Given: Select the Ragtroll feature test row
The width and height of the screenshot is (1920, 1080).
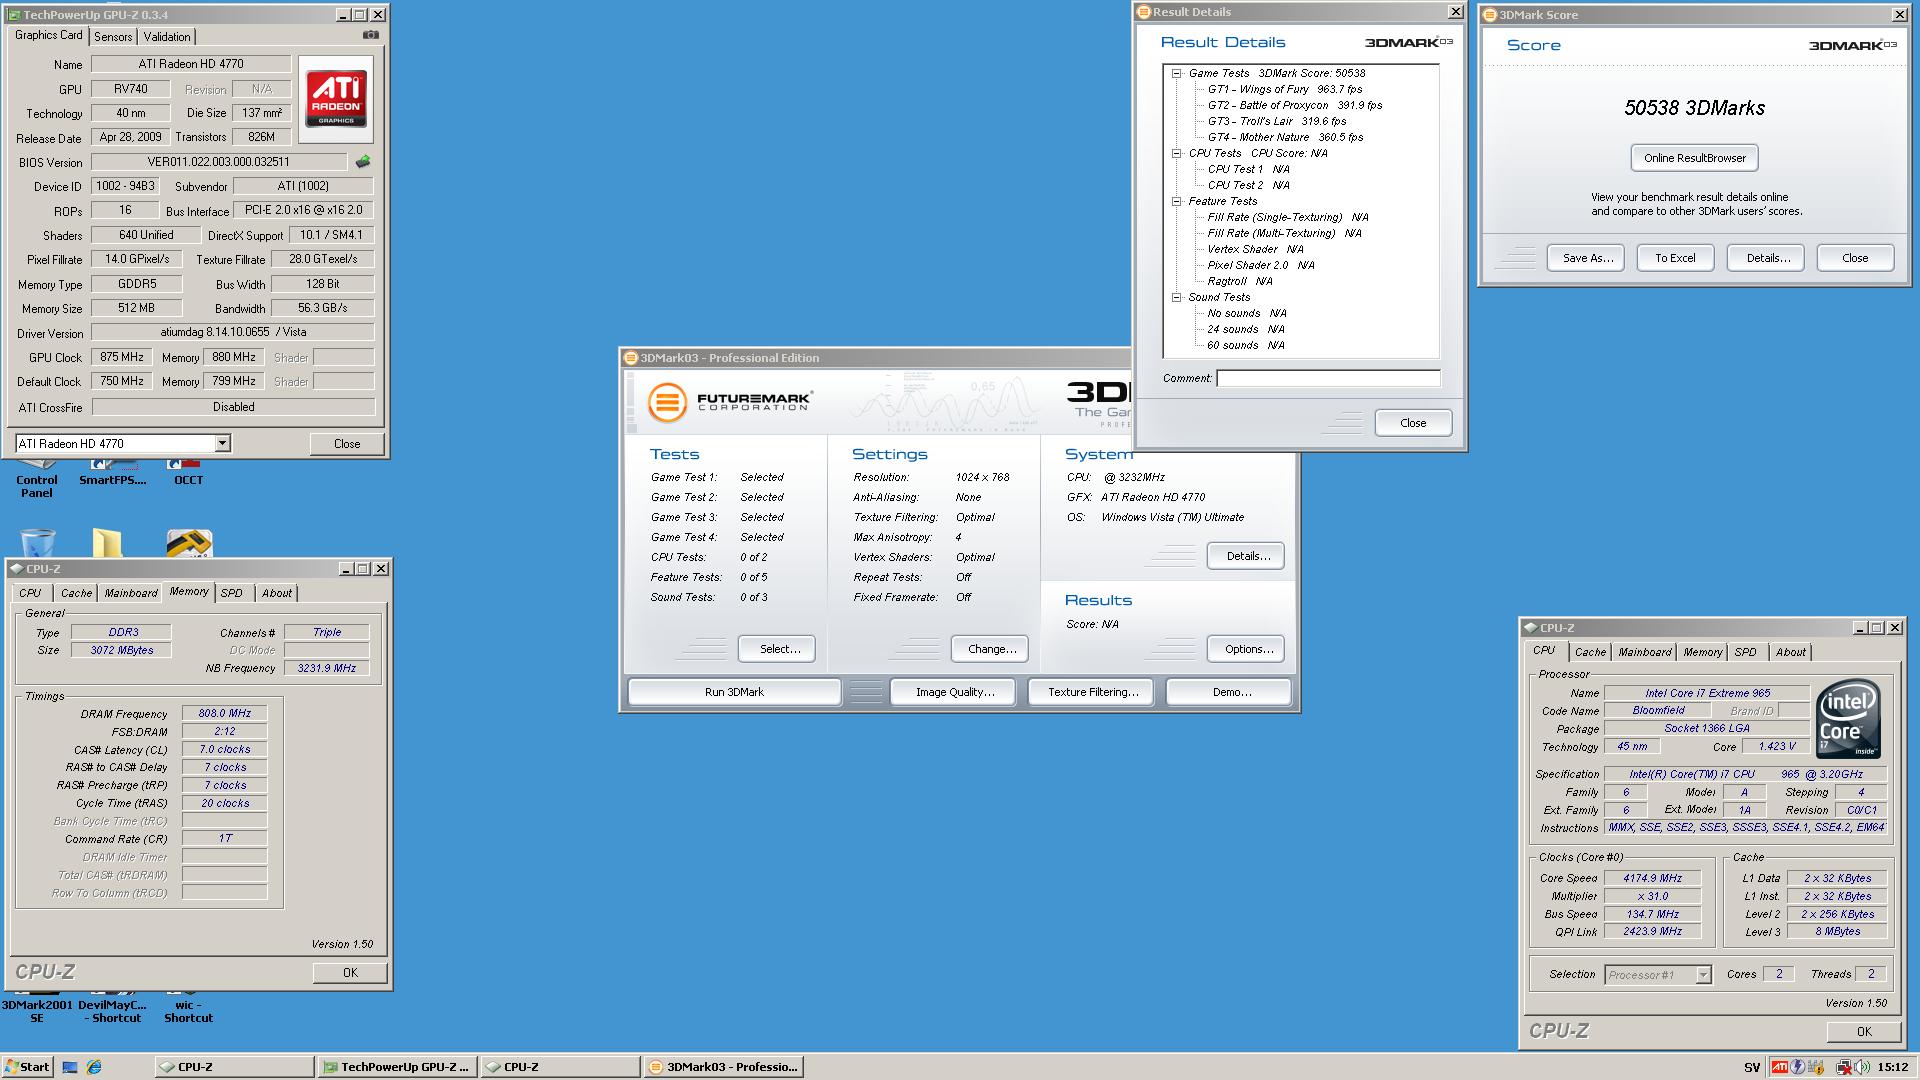Looking at the screenshot, I should [x=1240, y=281].
